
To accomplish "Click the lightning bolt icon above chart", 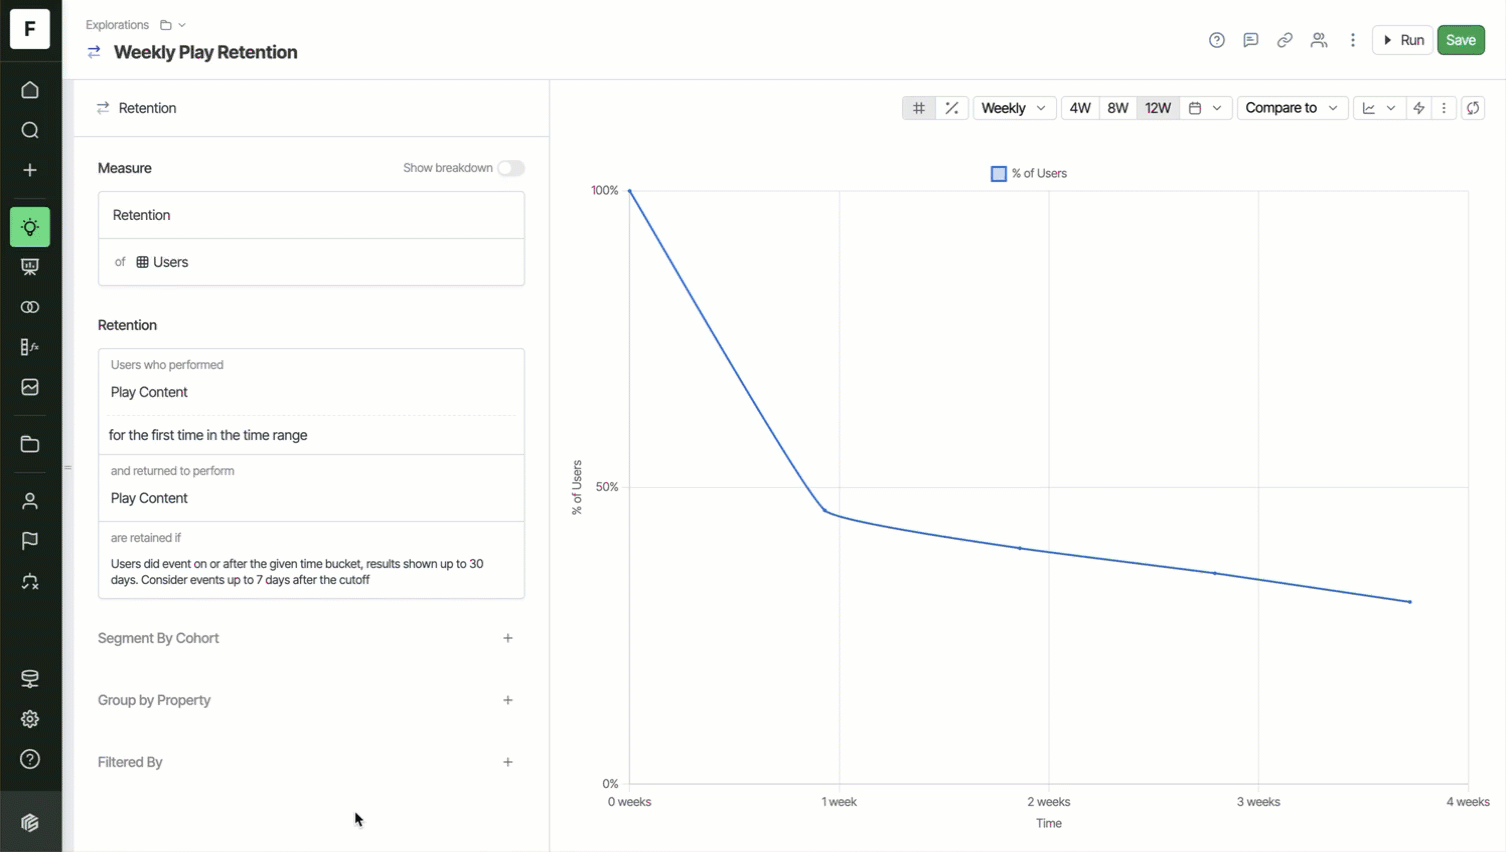I will pyautogui.click(x=1418, y=108).
